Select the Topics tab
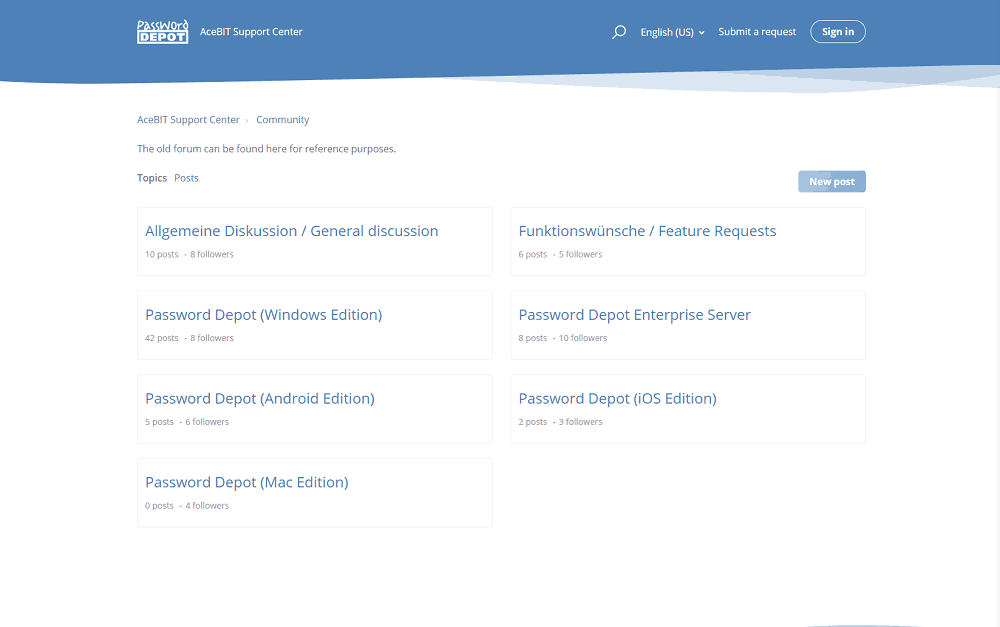 pyautogui.click(x=152, y=178)
